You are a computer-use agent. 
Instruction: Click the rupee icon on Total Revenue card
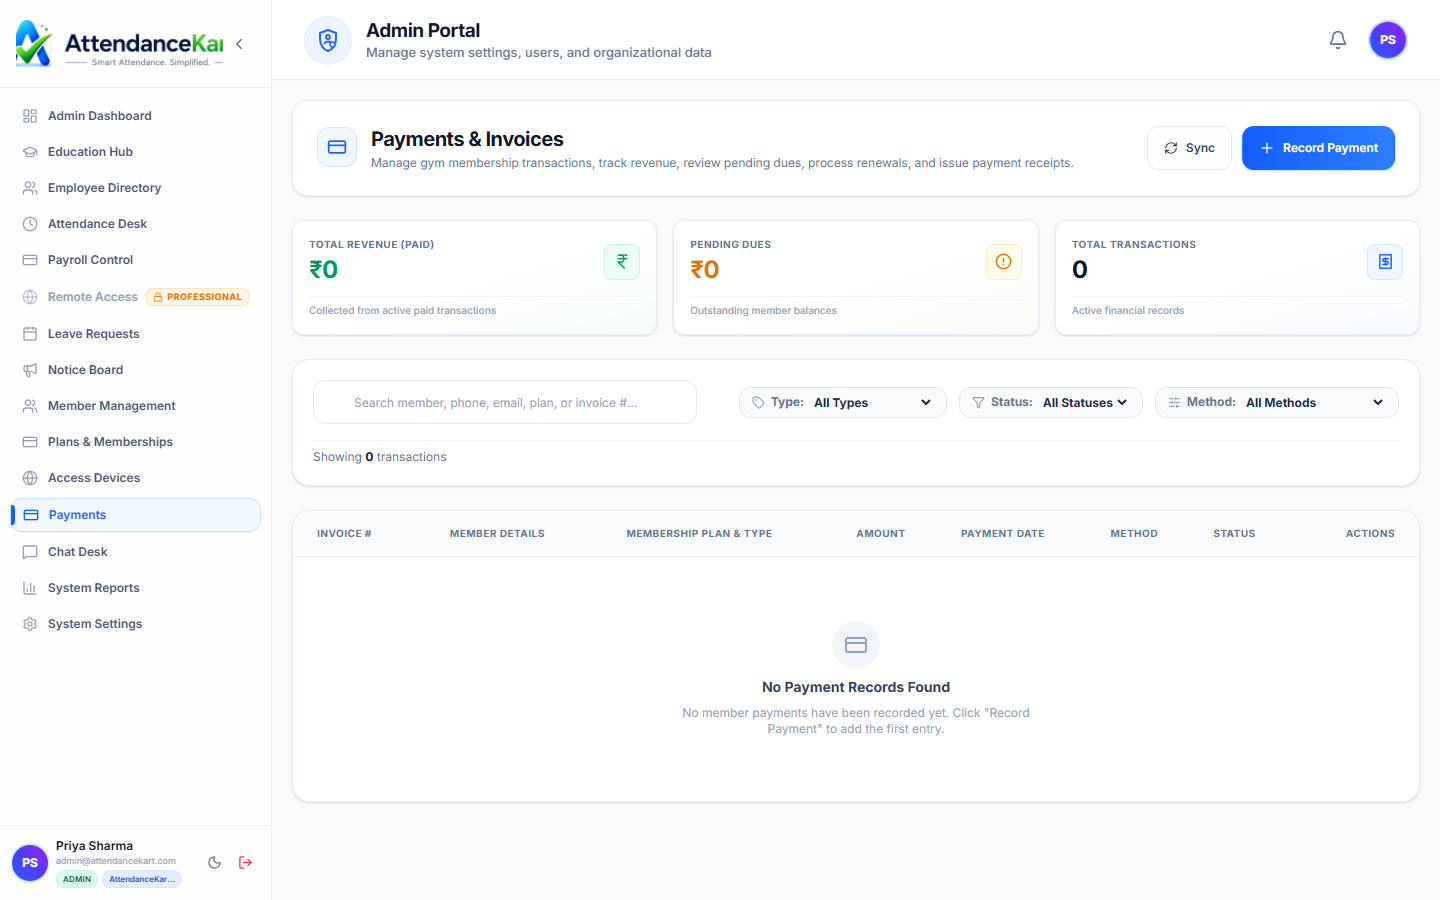pyautogui.click(x=622, y=262)
